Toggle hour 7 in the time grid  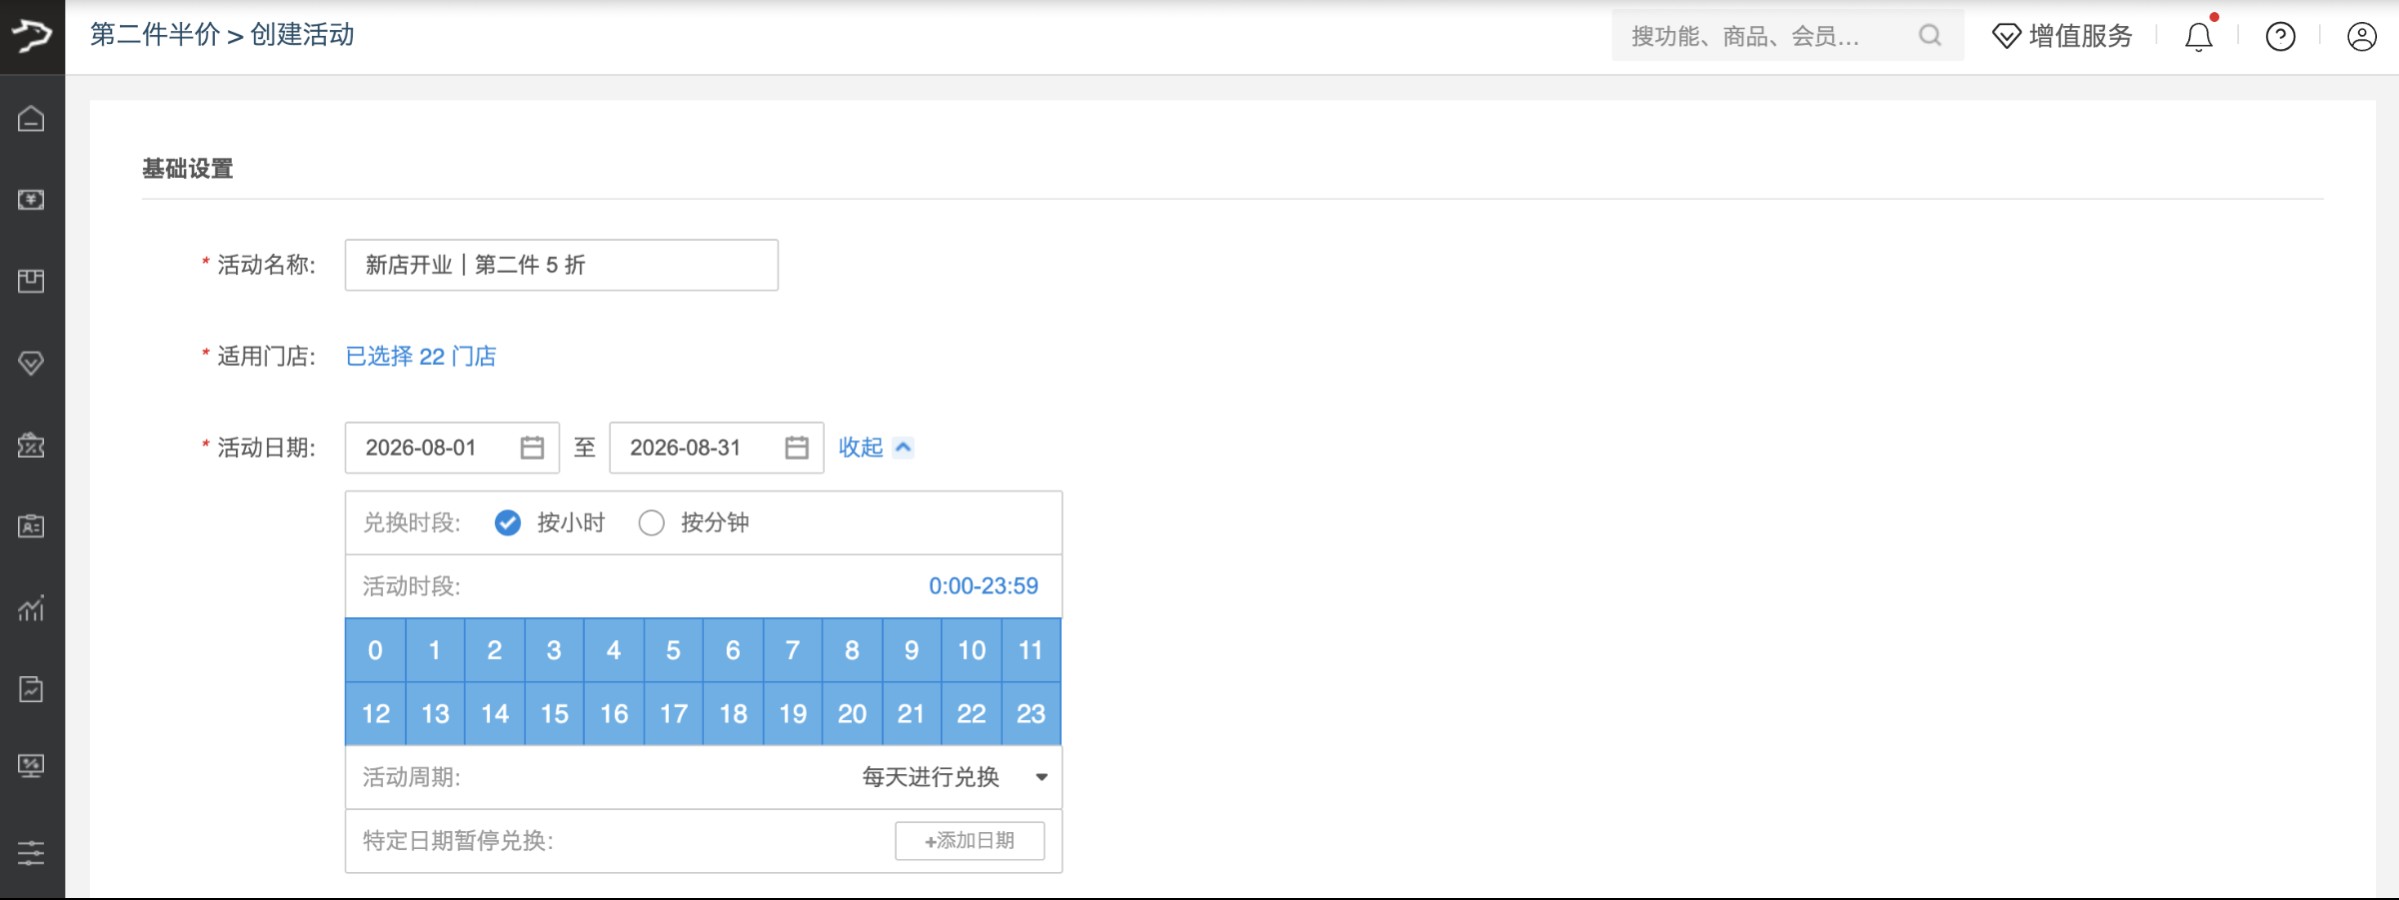pos(792,651)
